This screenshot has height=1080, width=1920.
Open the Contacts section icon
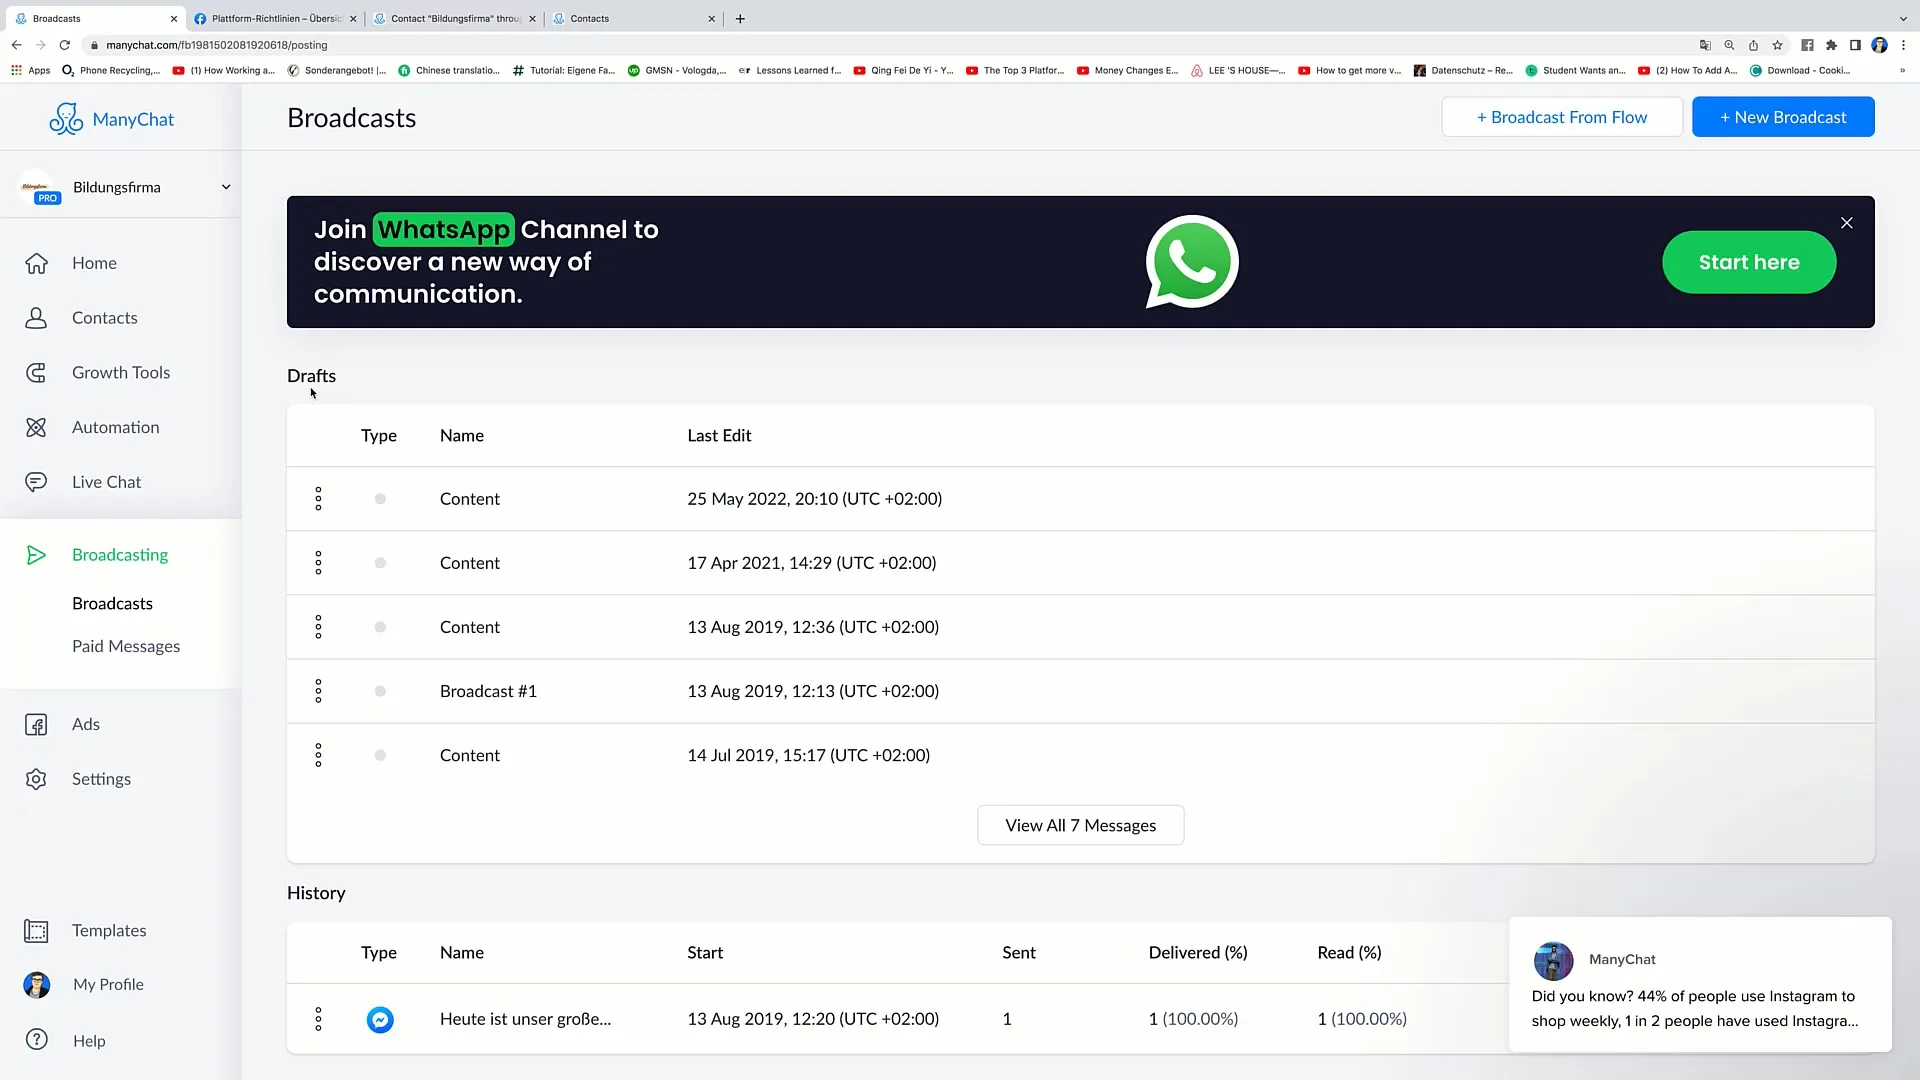coord(36,318)
